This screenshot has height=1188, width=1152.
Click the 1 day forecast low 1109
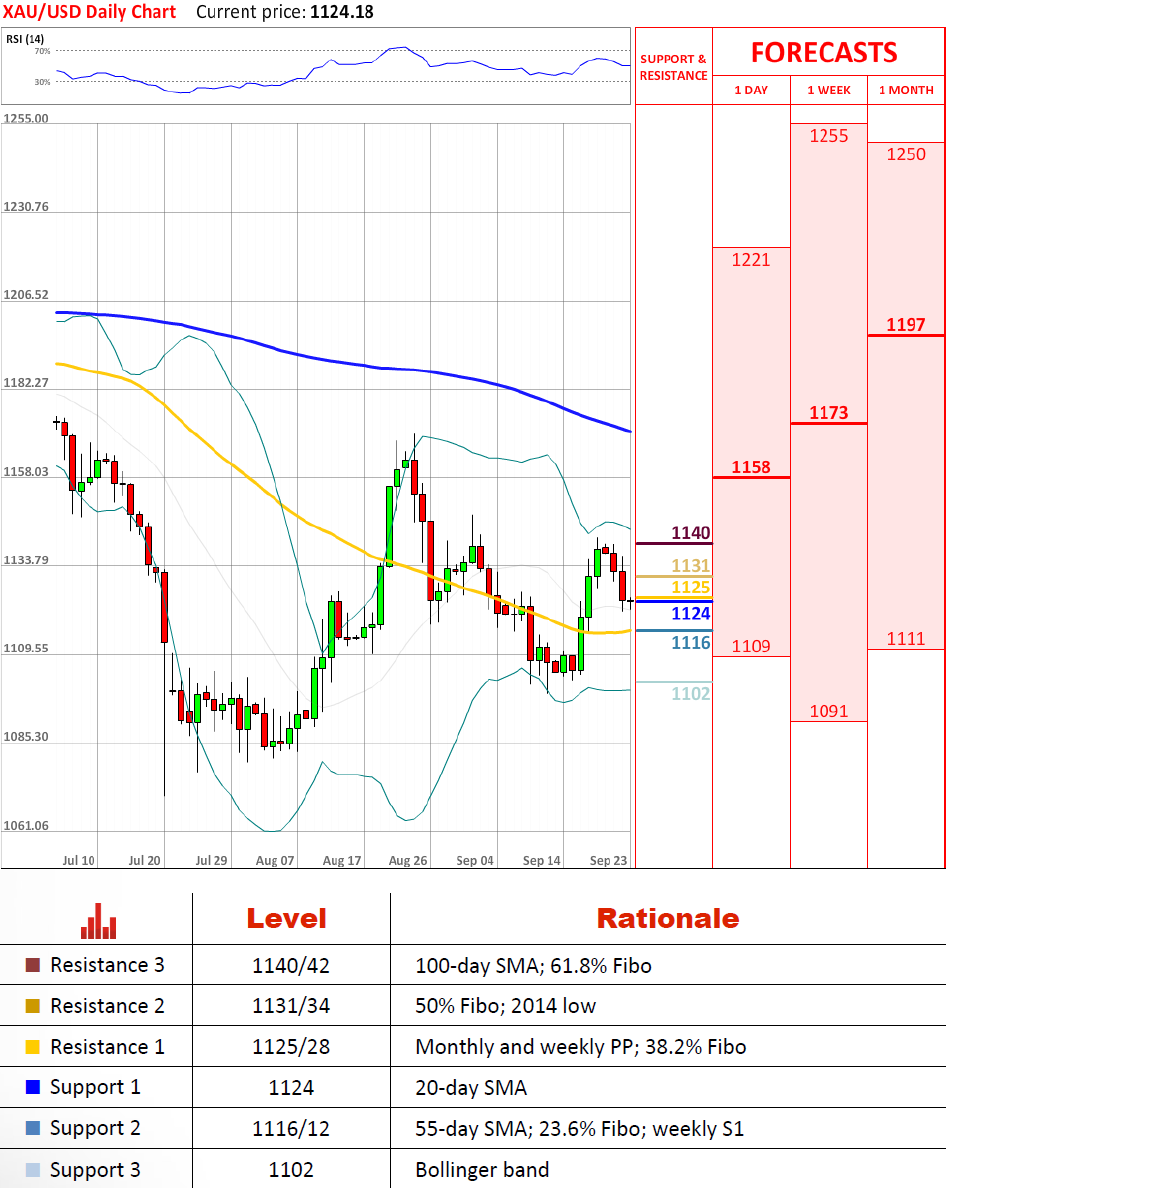[x=750, y=646]
